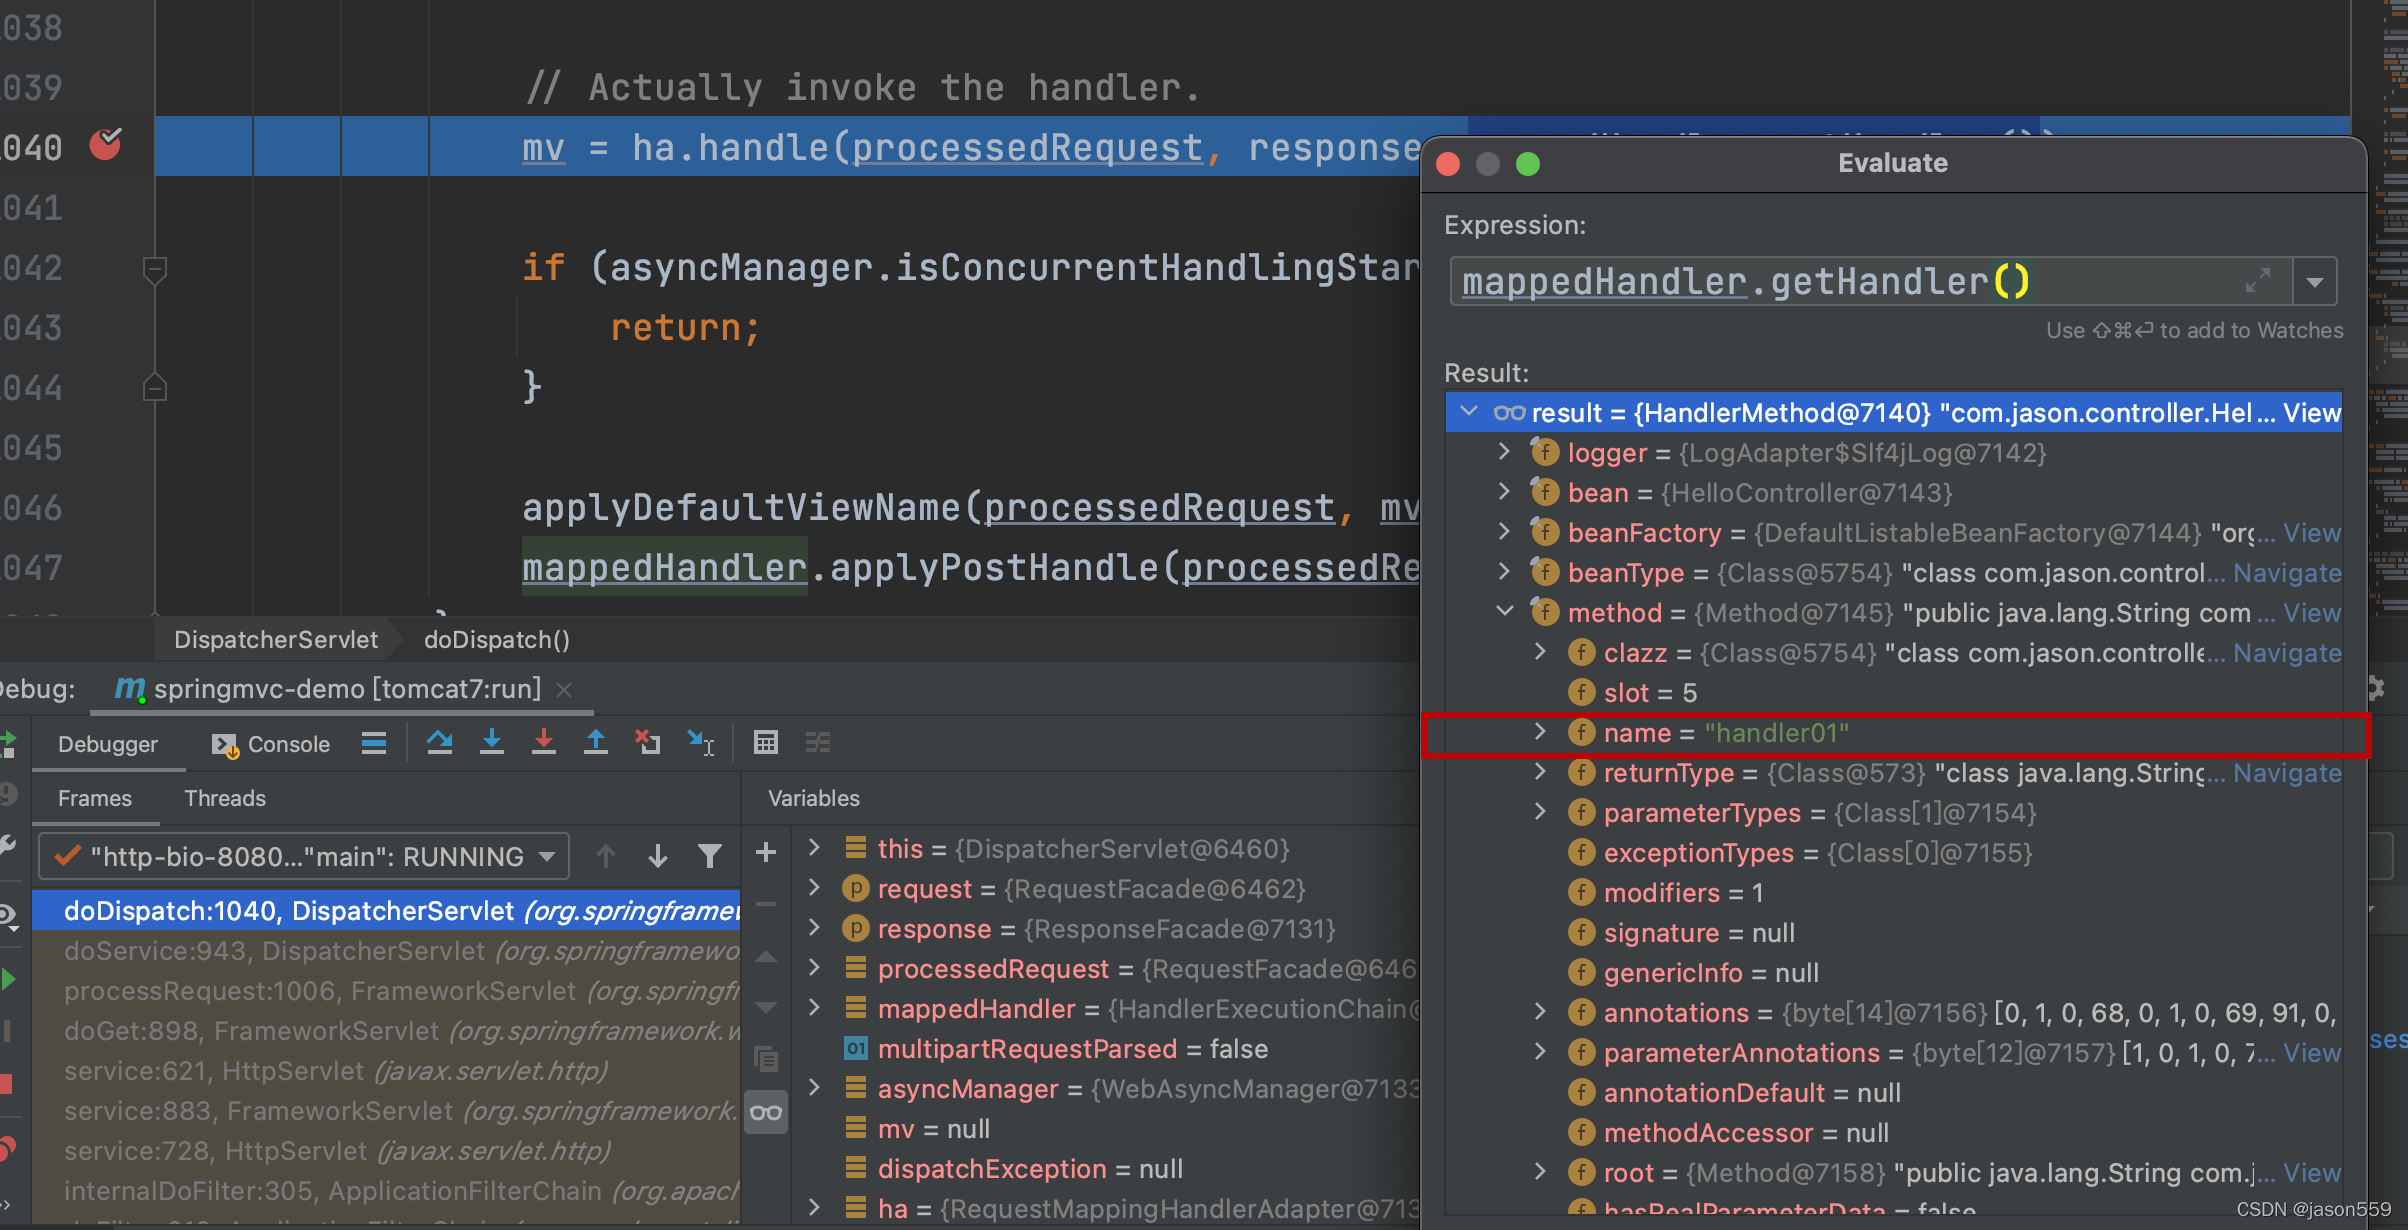
Task: Click Navigate link on beanType row
Action: tap(2287, 573)
